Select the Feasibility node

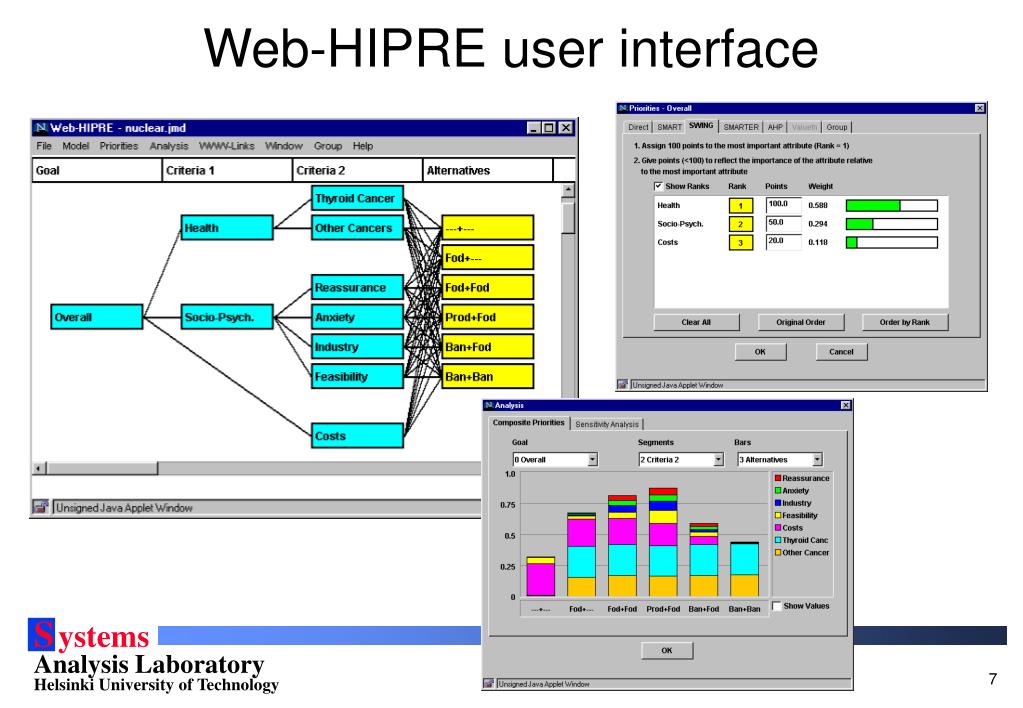click(358, 377)
